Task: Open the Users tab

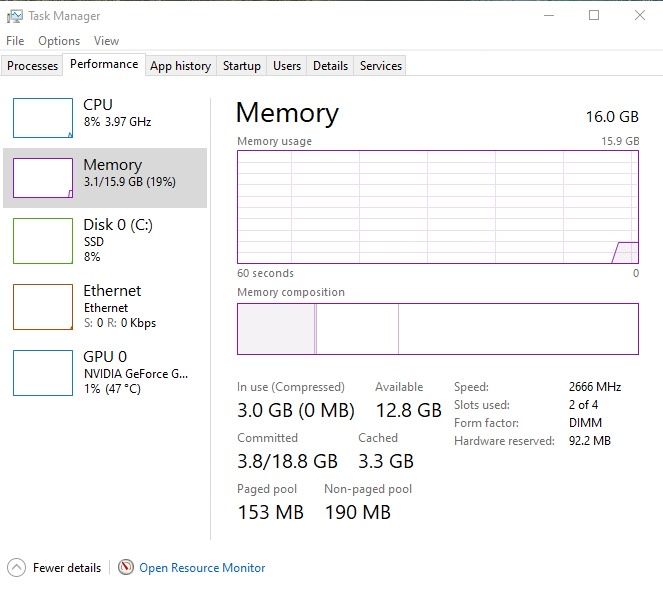Action: pos(287,66)
